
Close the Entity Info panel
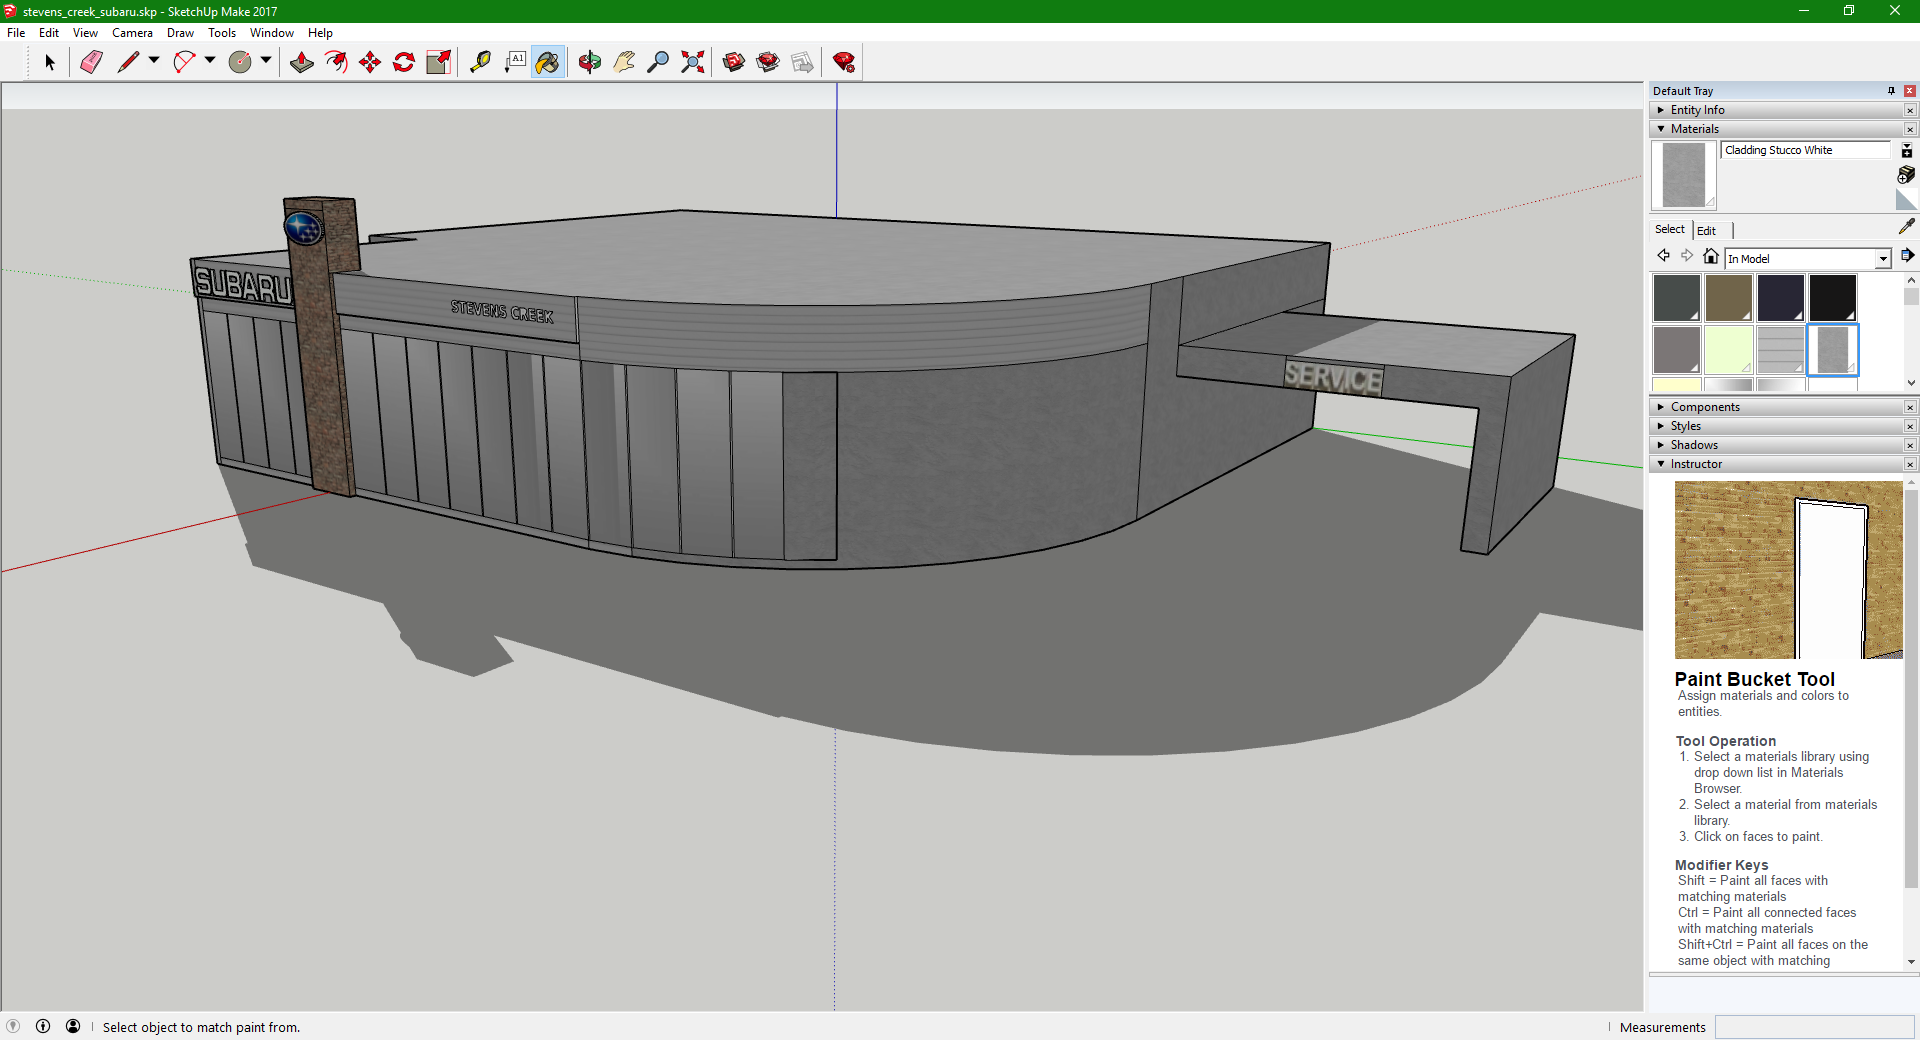click(1910, 110)
